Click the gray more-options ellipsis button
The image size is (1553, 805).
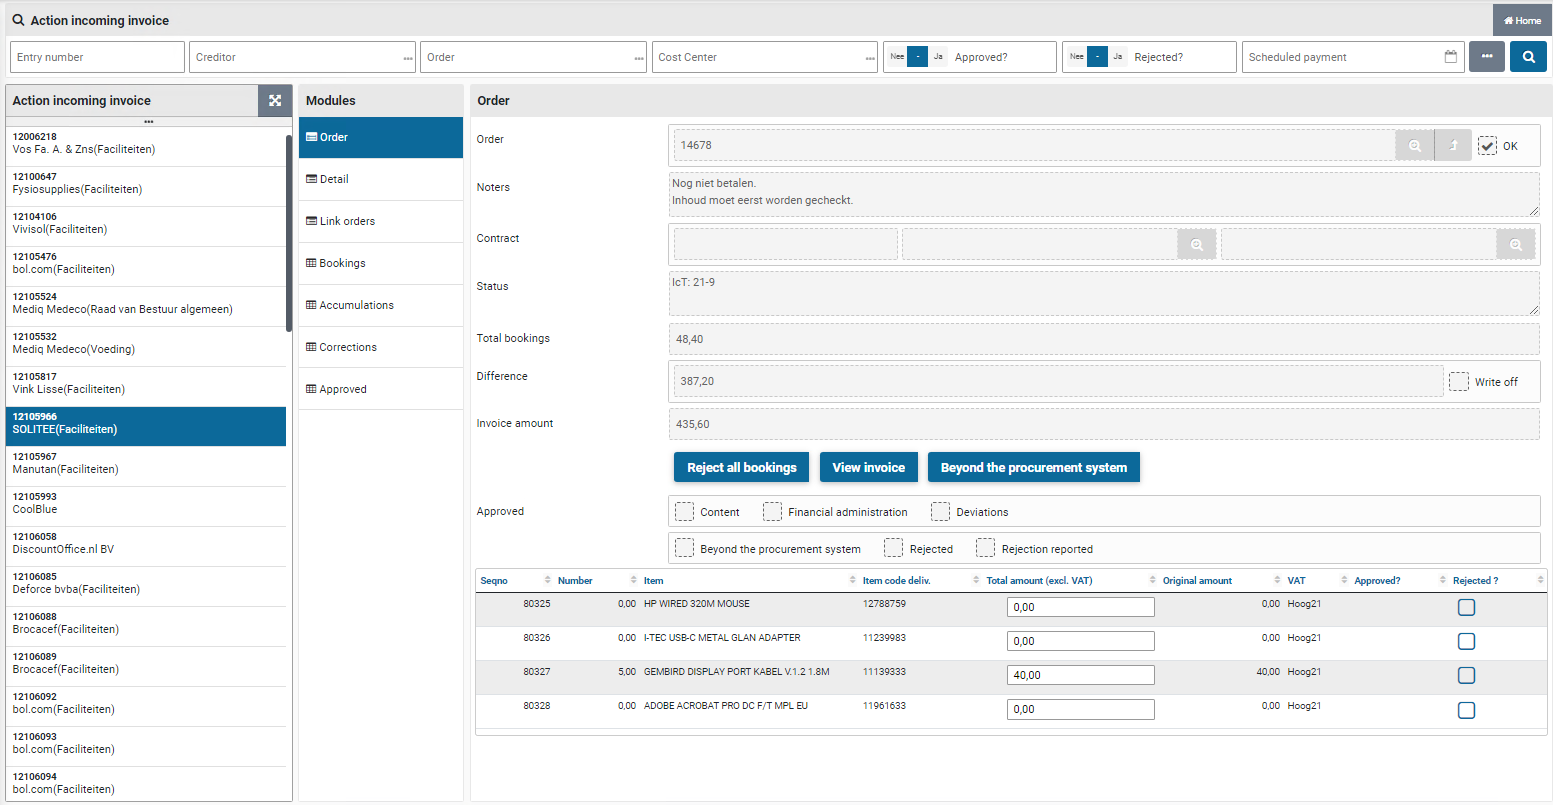[x=1486, y=57]
